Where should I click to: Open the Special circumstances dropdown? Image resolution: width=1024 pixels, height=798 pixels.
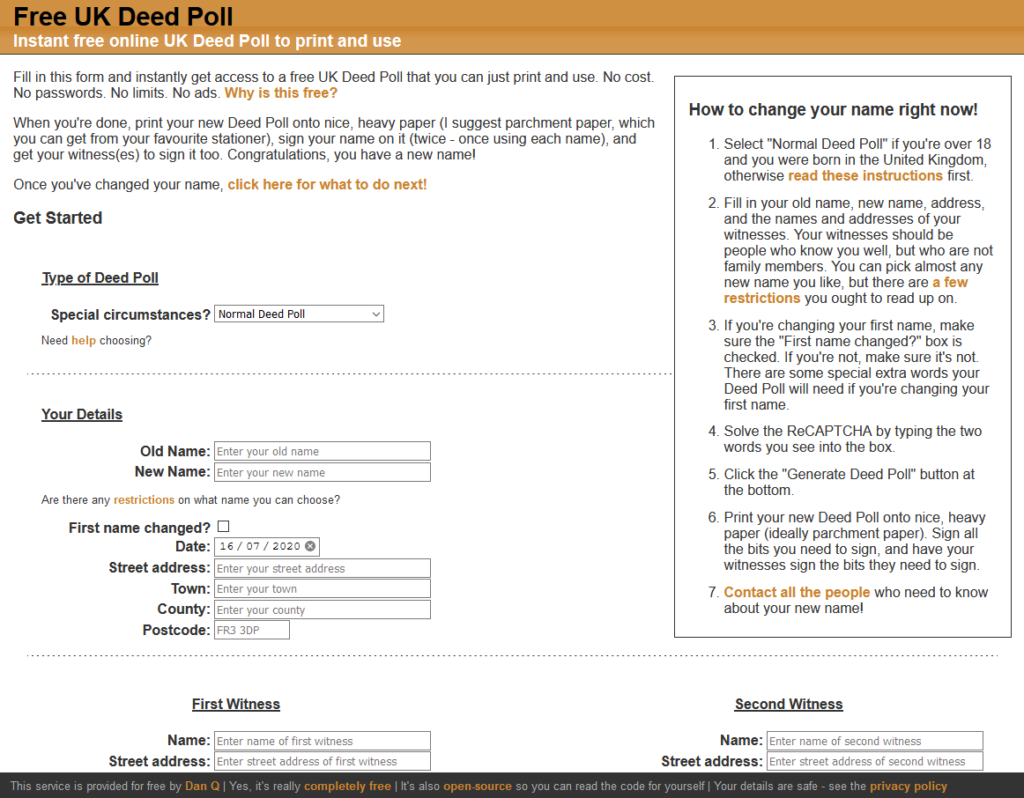tap(298, 313)
